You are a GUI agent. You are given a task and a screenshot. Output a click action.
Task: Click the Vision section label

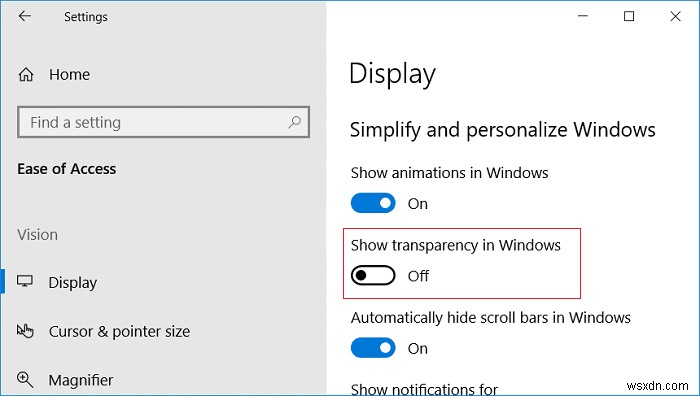tap(38, 235)
